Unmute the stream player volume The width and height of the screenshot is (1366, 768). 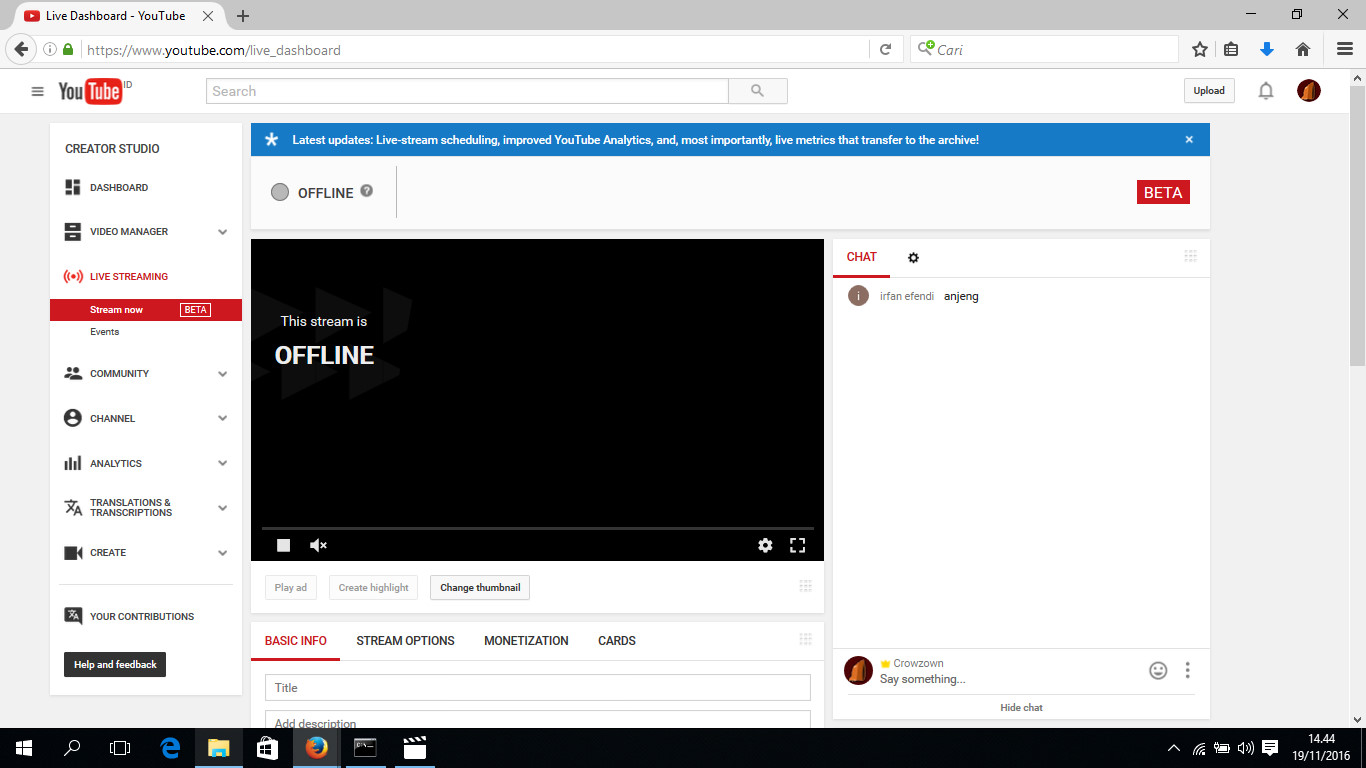click(x=318, y=545)
